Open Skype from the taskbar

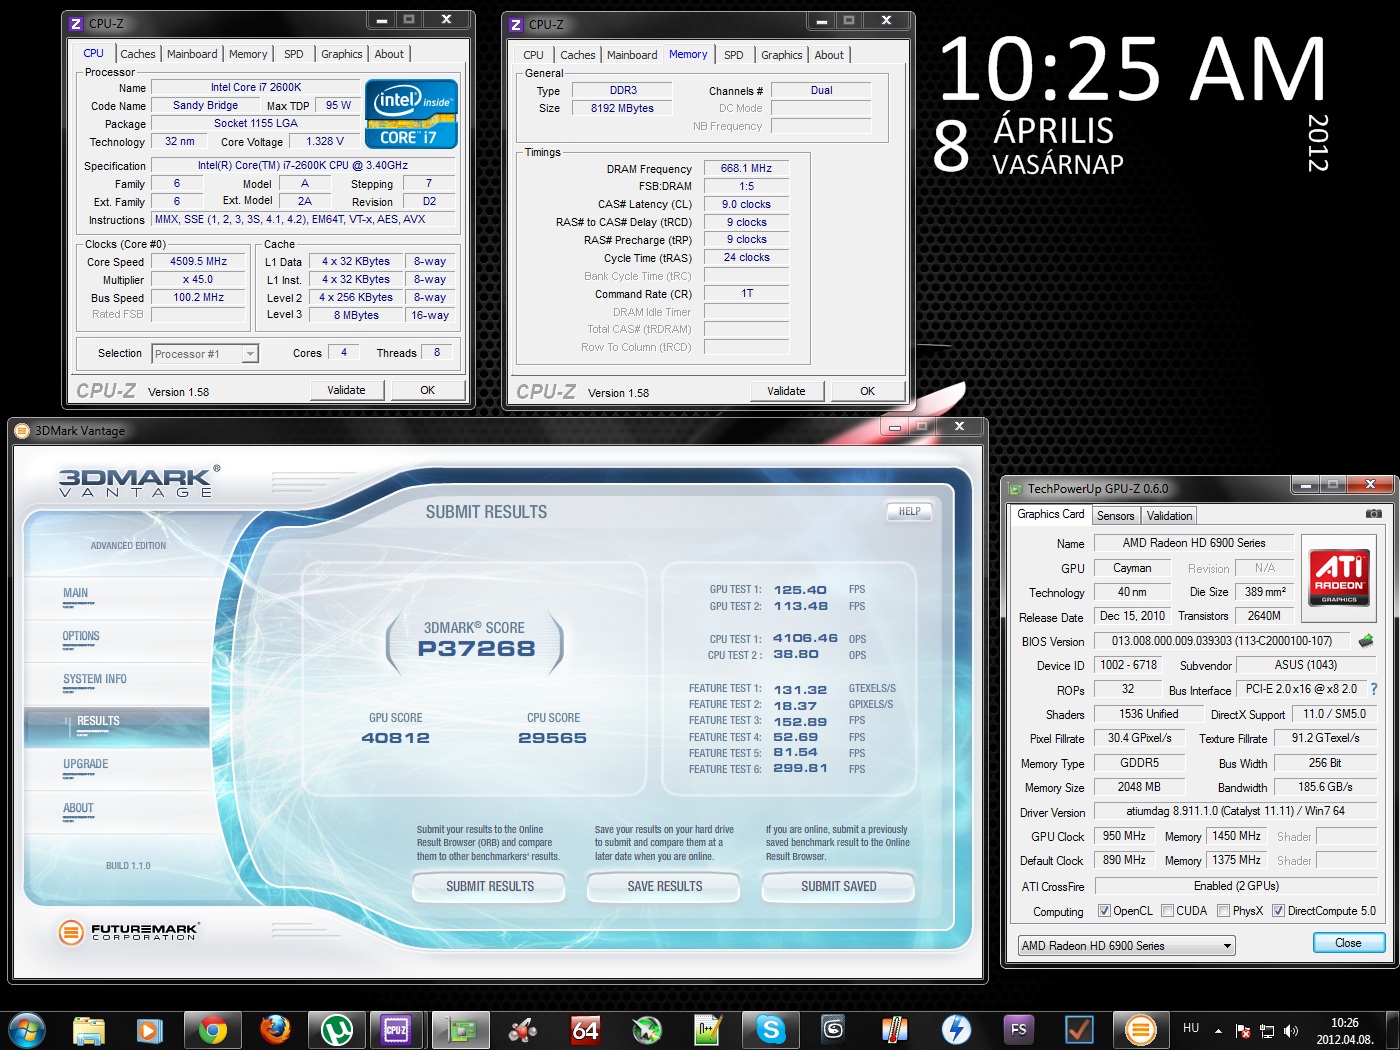pyautogui.click(x=770, y=1029)
